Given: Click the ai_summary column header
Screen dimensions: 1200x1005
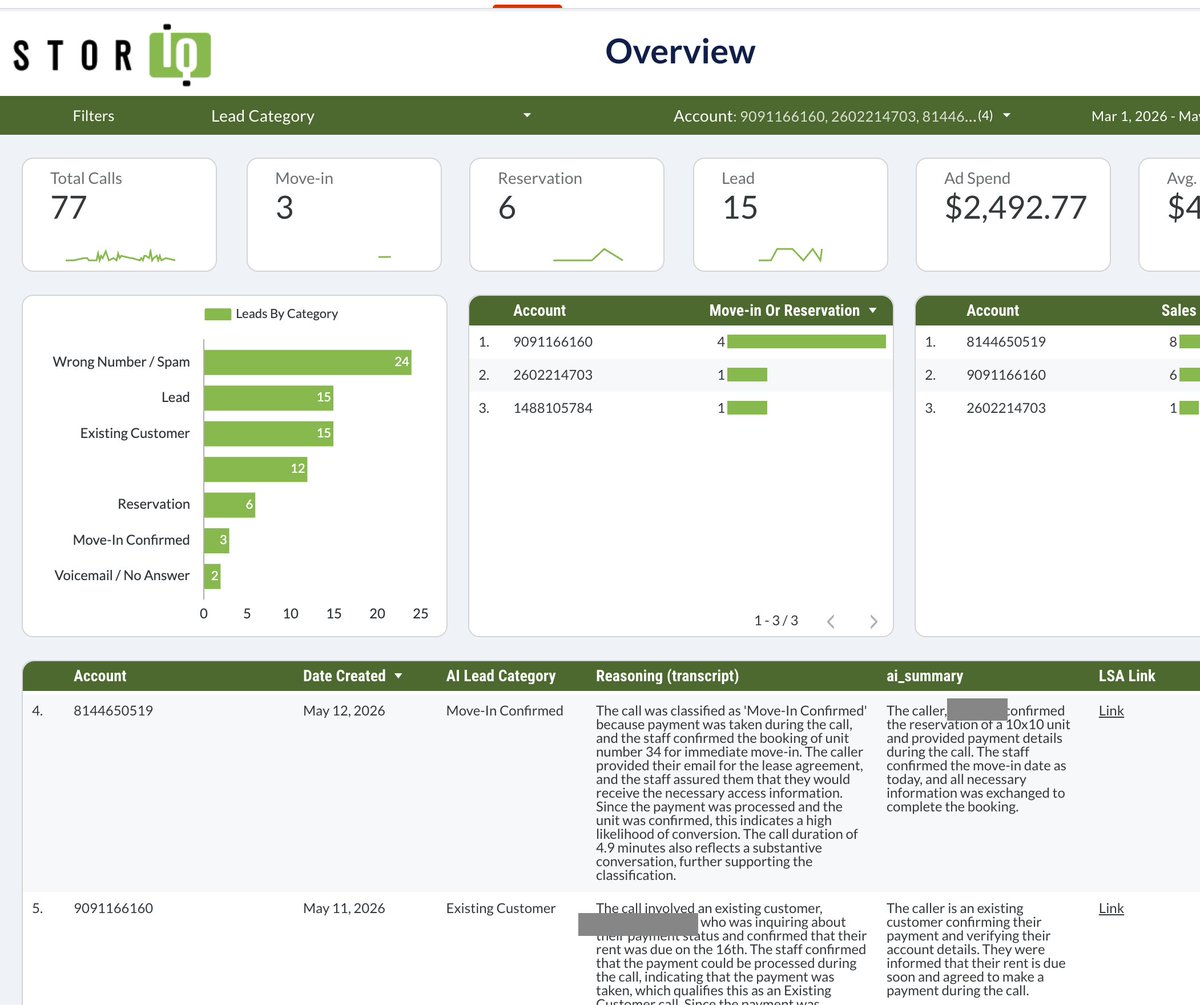Looking at the screenshot, I should 924,676.
